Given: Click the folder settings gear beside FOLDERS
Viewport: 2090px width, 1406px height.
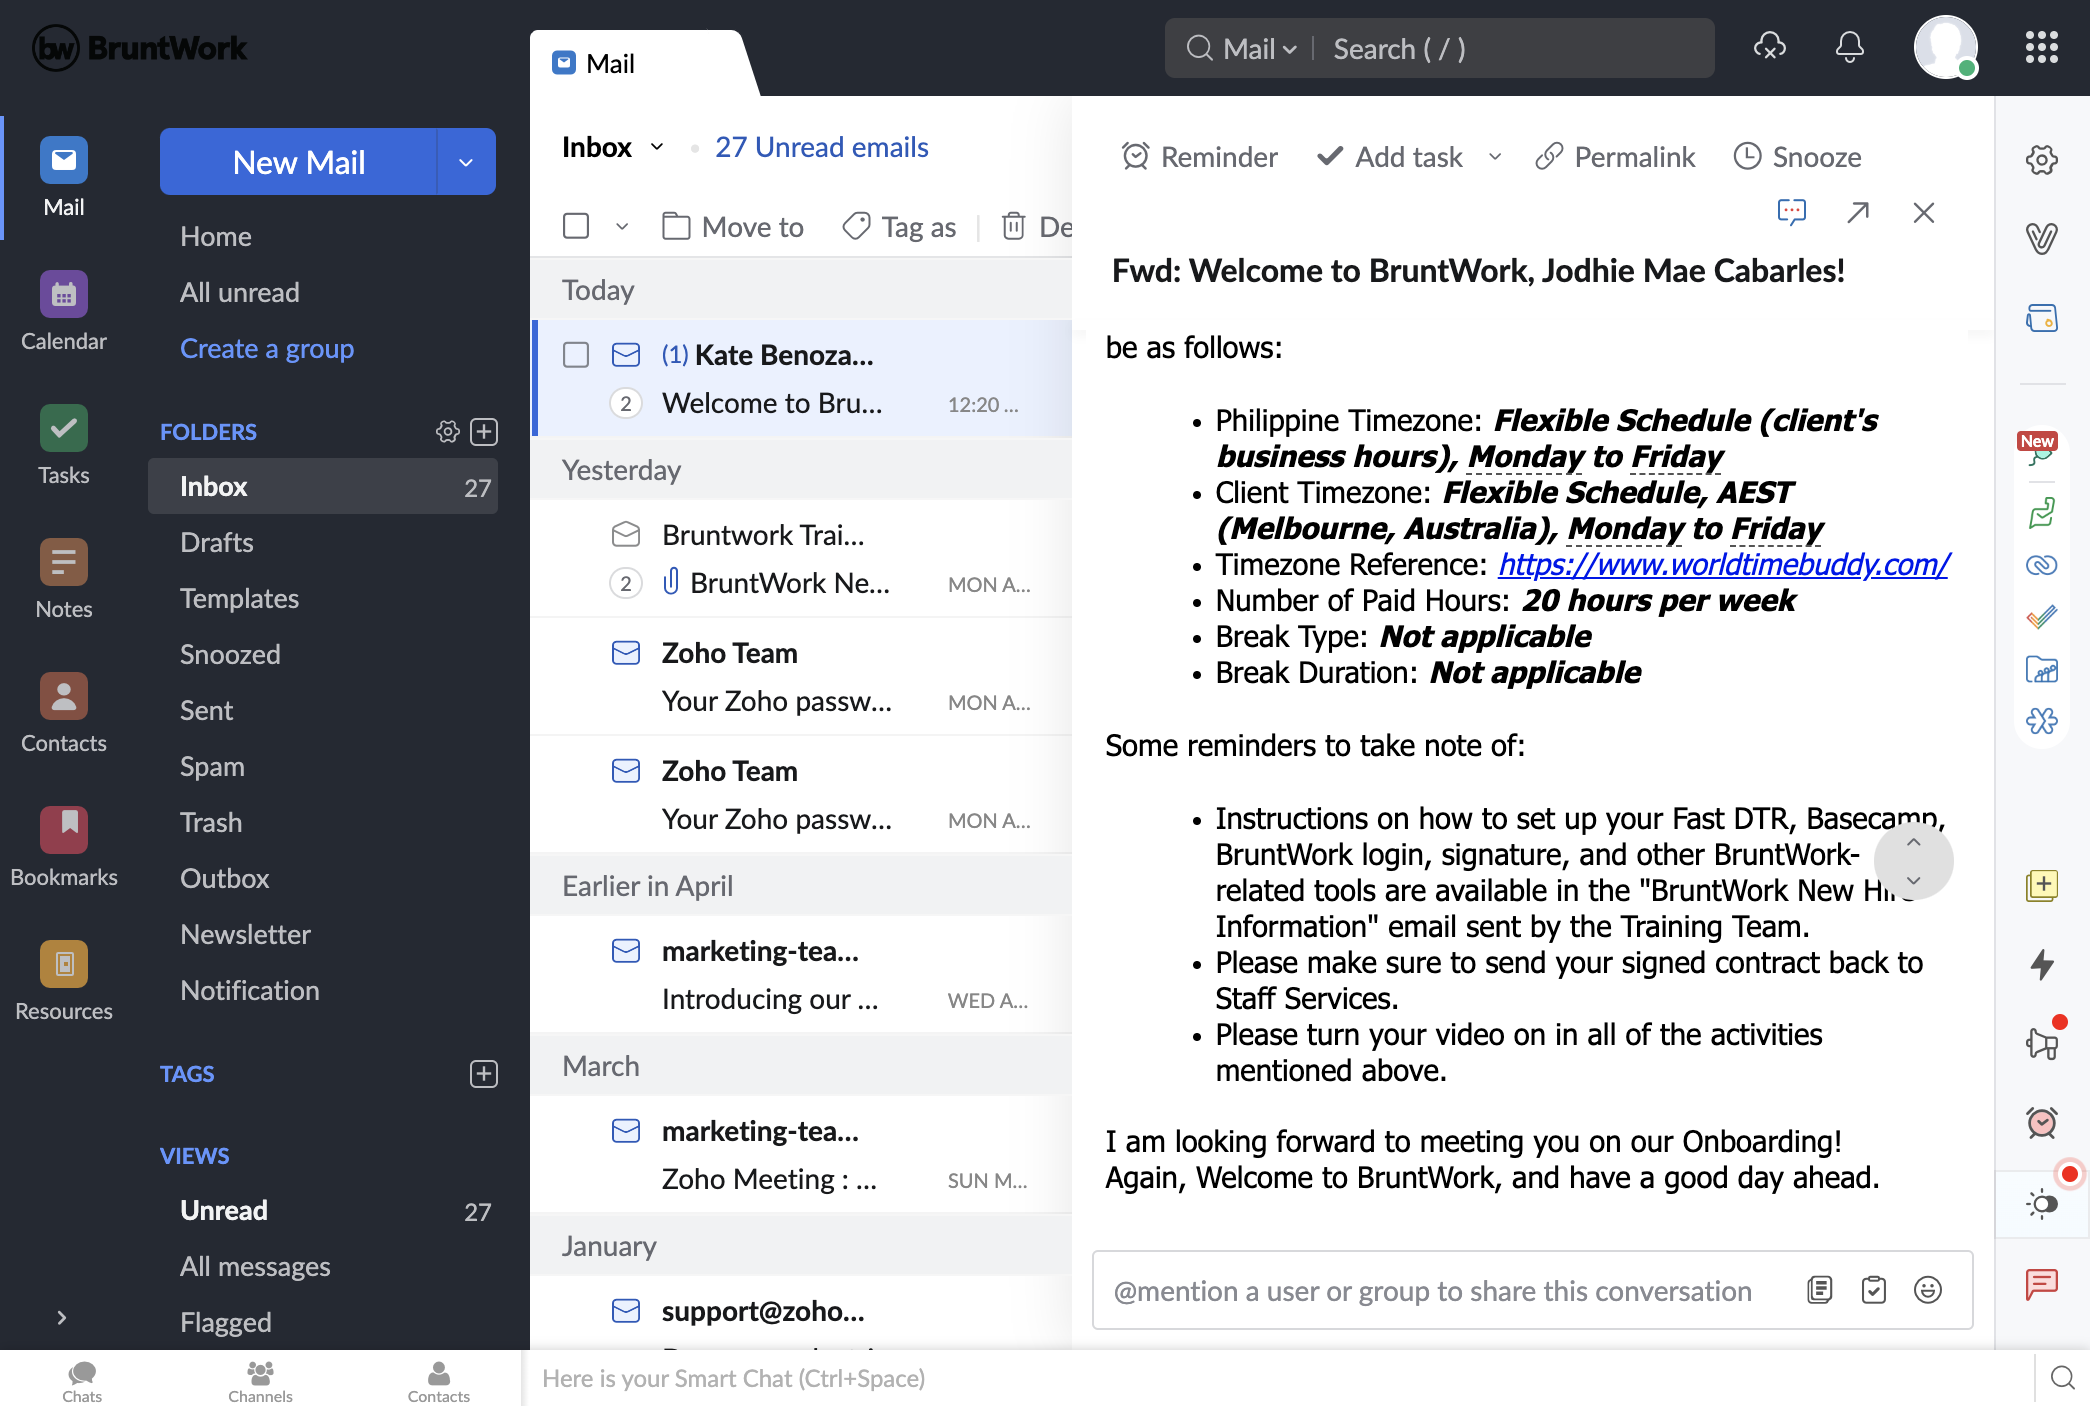Looking at the screenshot, I should click(x=447, y=431).
